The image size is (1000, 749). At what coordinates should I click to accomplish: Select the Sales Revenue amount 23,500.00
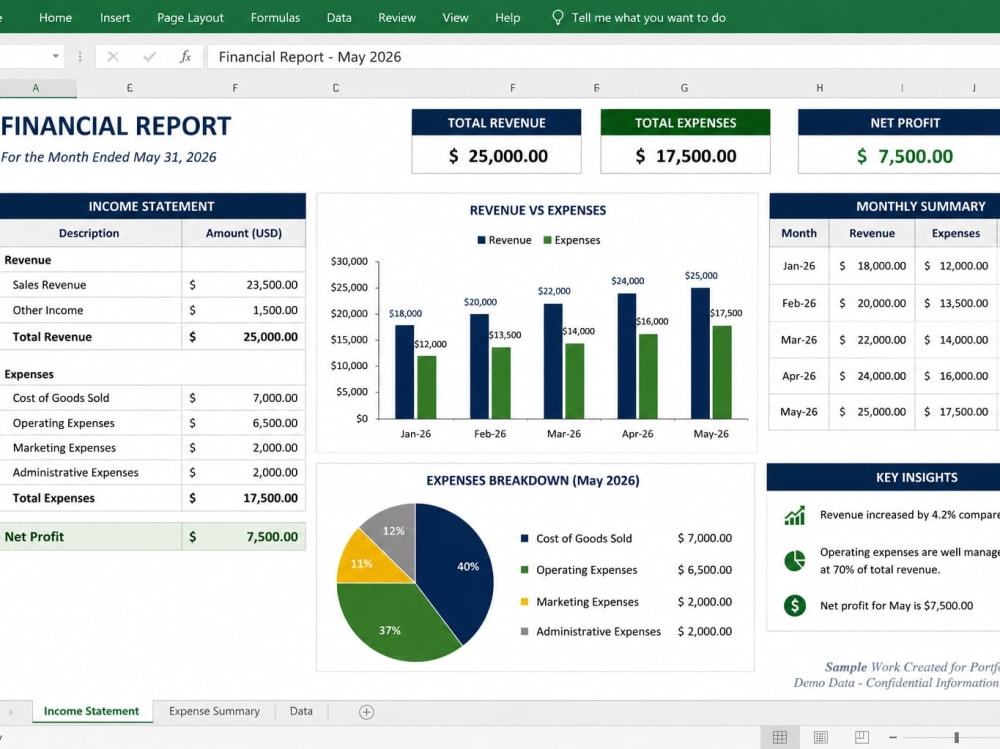[272, 285]
